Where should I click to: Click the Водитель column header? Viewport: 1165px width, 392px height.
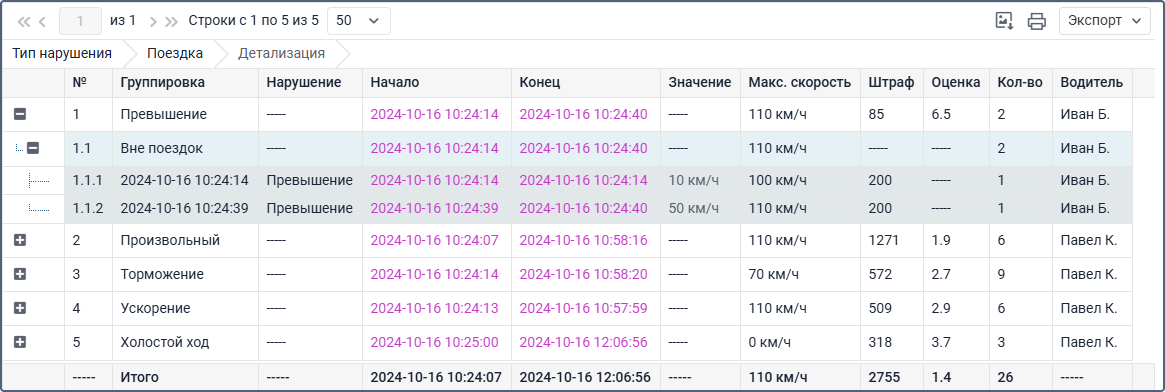tap(1091, 82)
